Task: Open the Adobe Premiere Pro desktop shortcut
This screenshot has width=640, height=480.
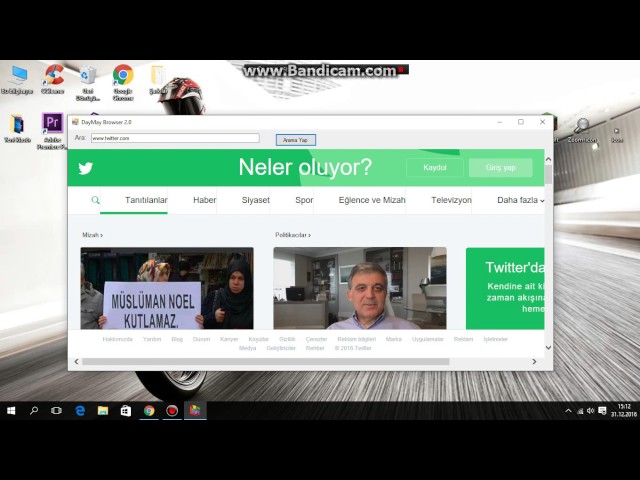Action: tap(52, 131)
